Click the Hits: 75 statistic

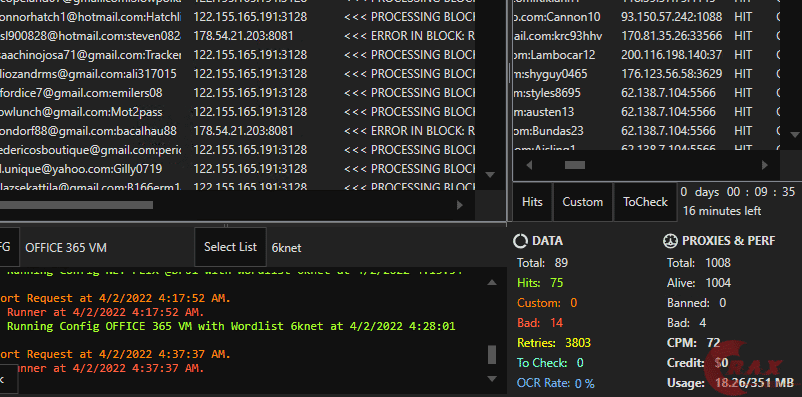click(540, 283)
